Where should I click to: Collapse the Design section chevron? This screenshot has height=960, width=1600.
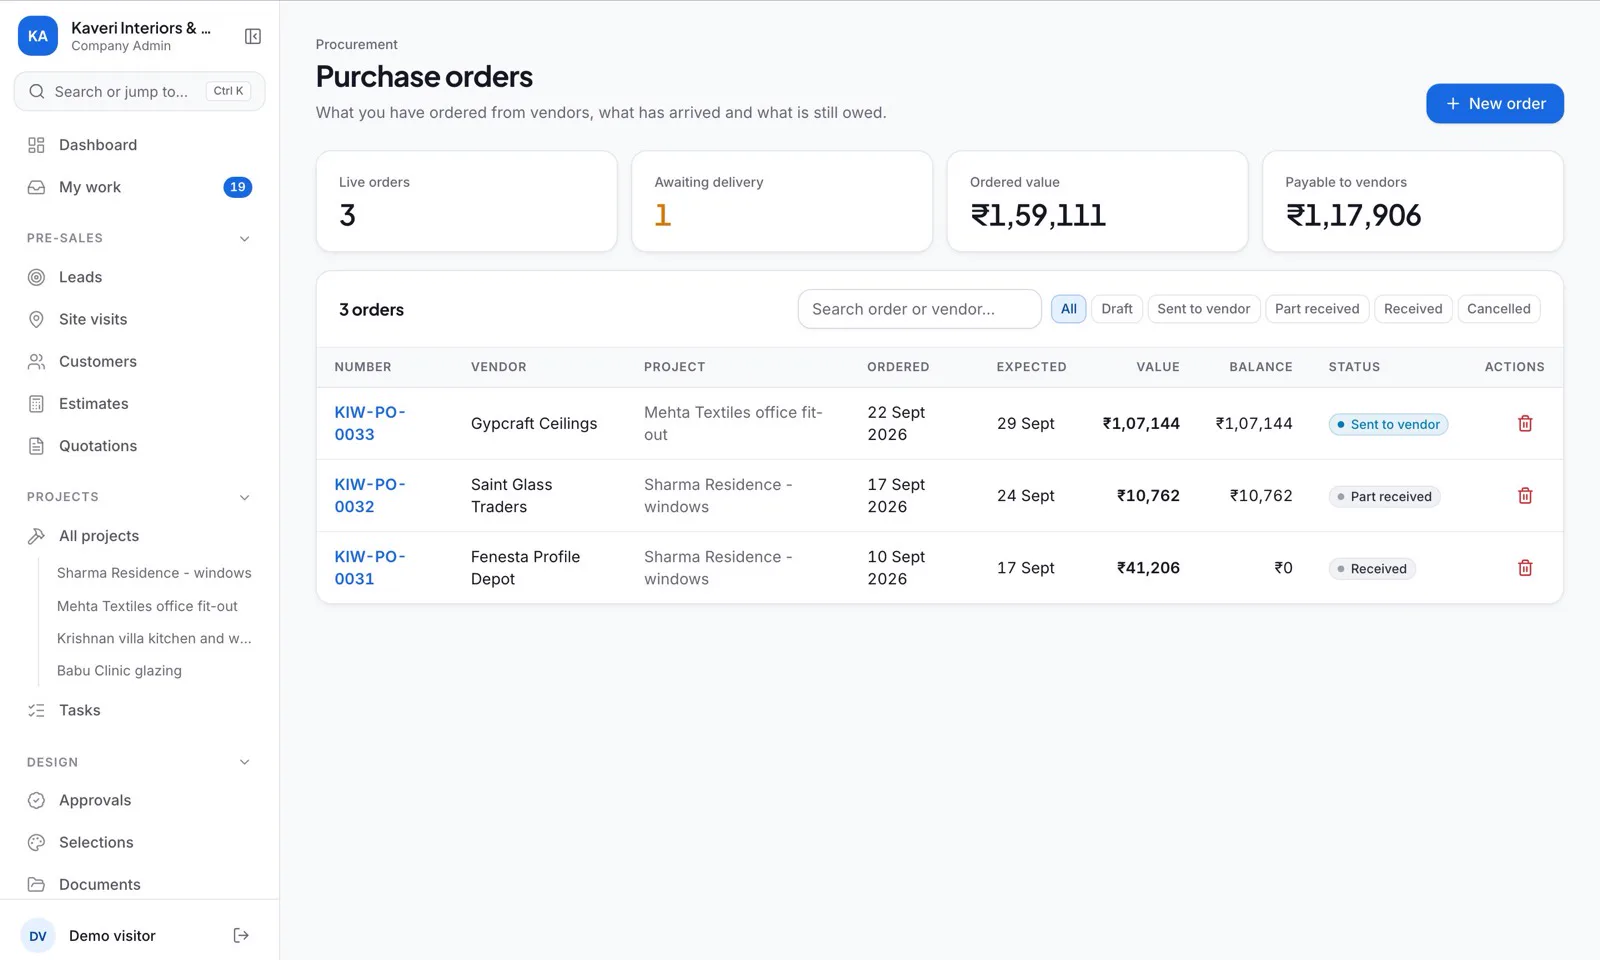pos(245,762)
